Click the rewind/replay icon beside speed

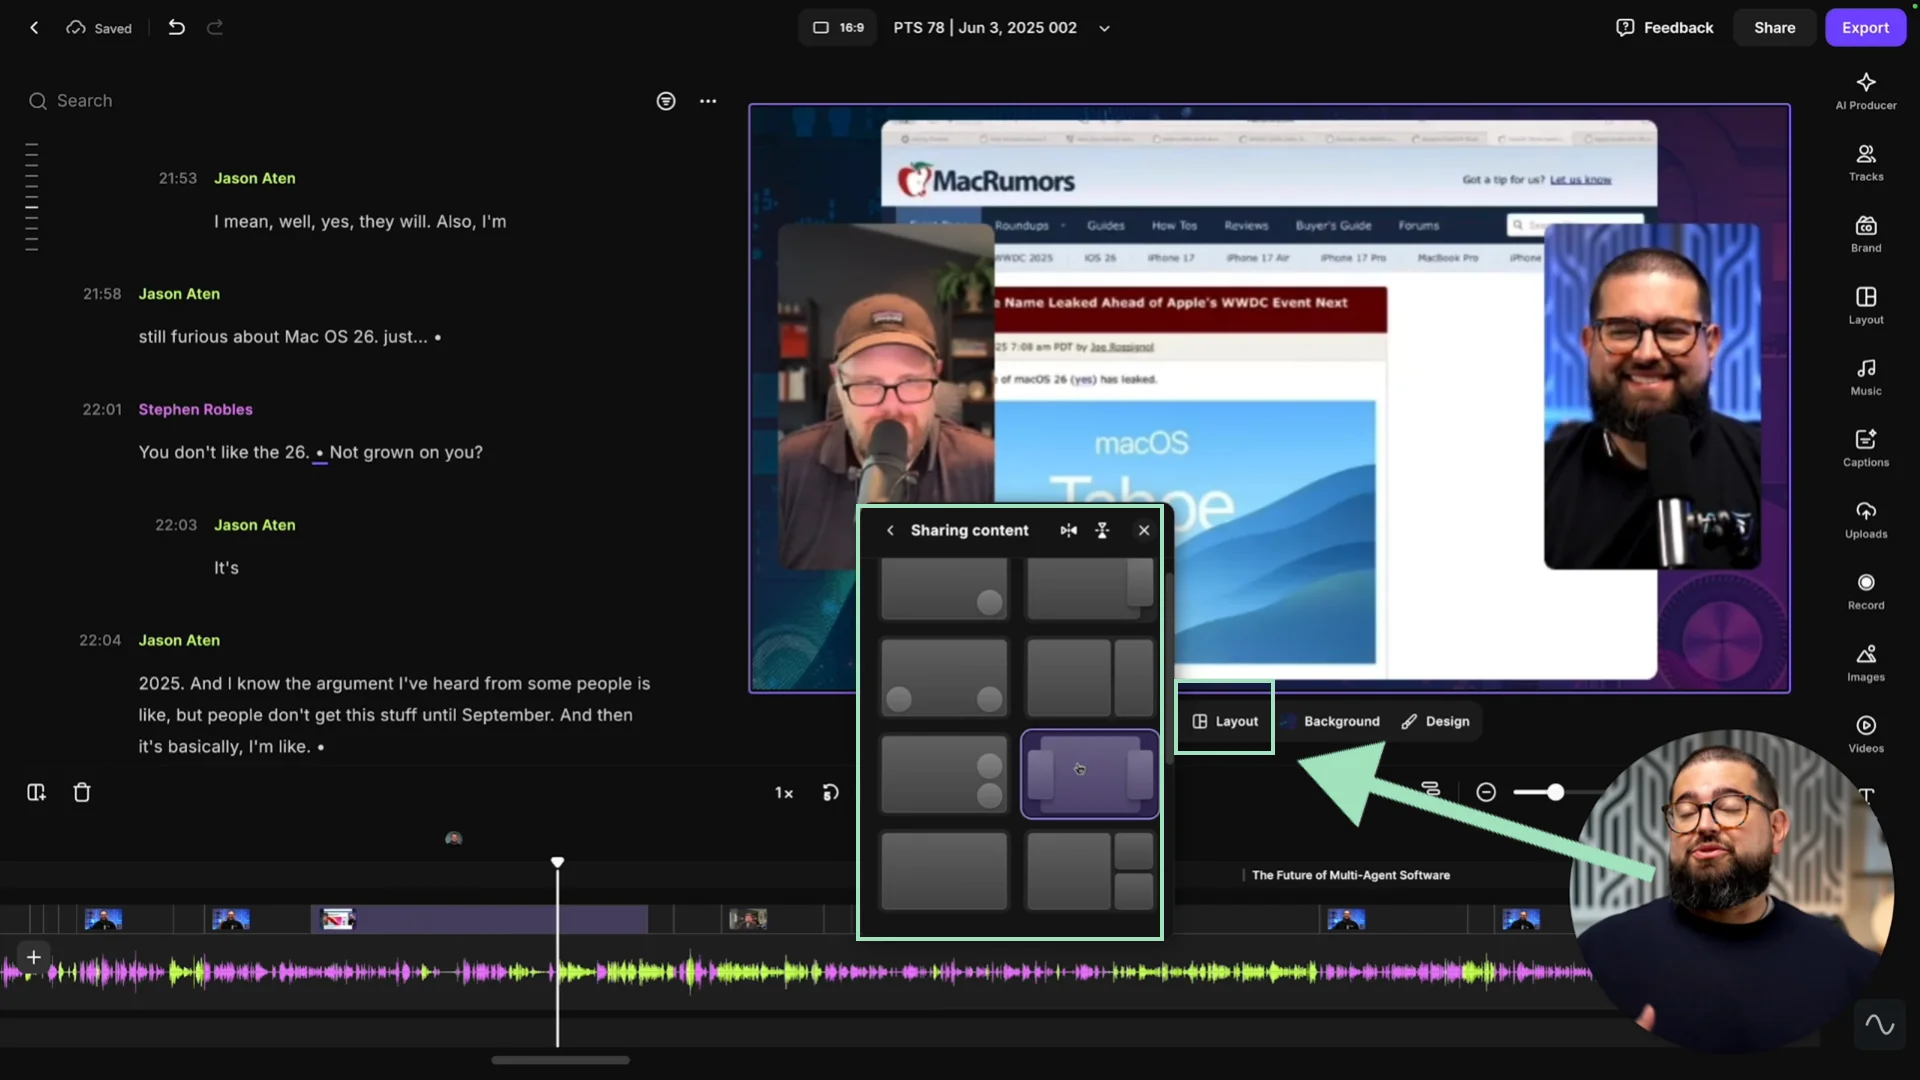(830, 793)
